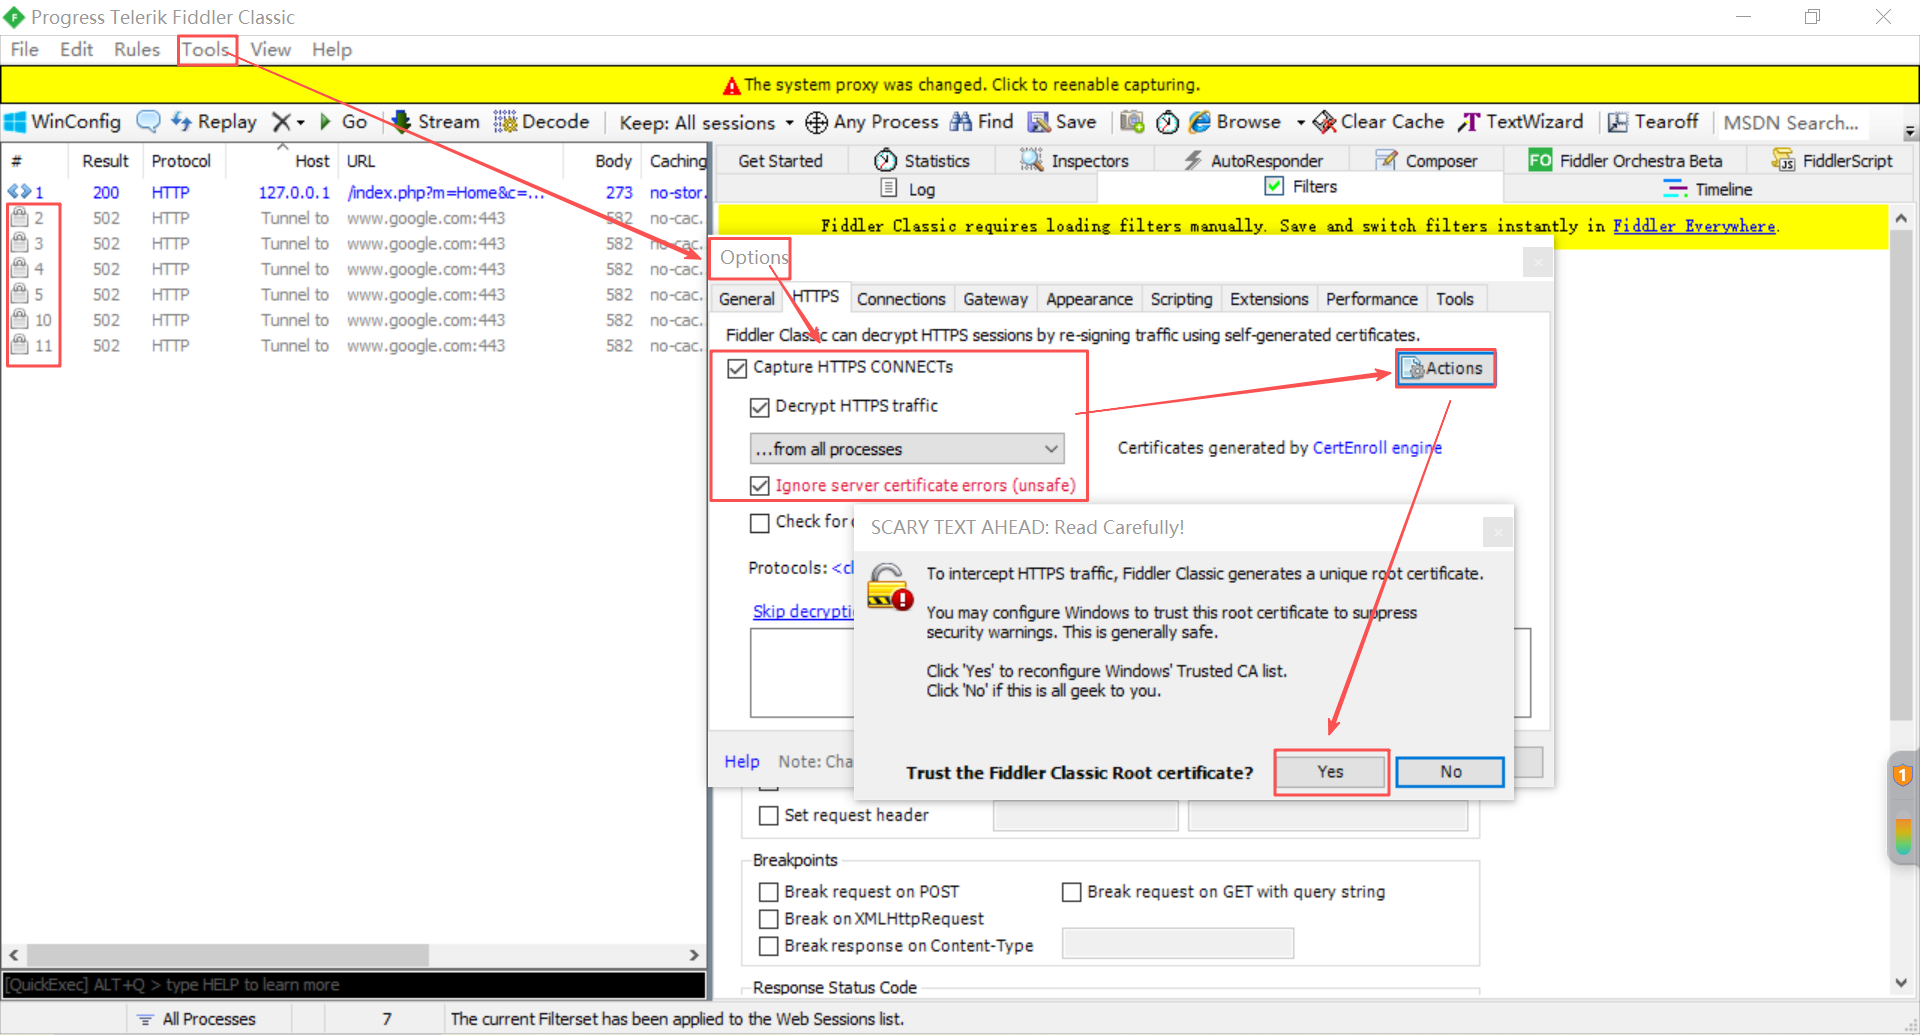Toggle Stream mode in toolbar

coord(435,122)
